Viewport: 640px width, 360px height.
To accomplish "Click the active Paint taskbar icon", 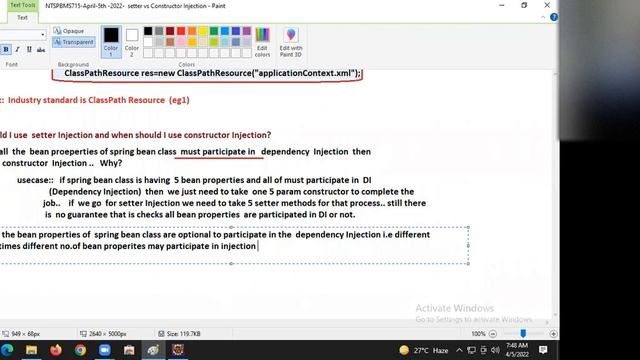I will pyautogui.click(x=153, y=350).
